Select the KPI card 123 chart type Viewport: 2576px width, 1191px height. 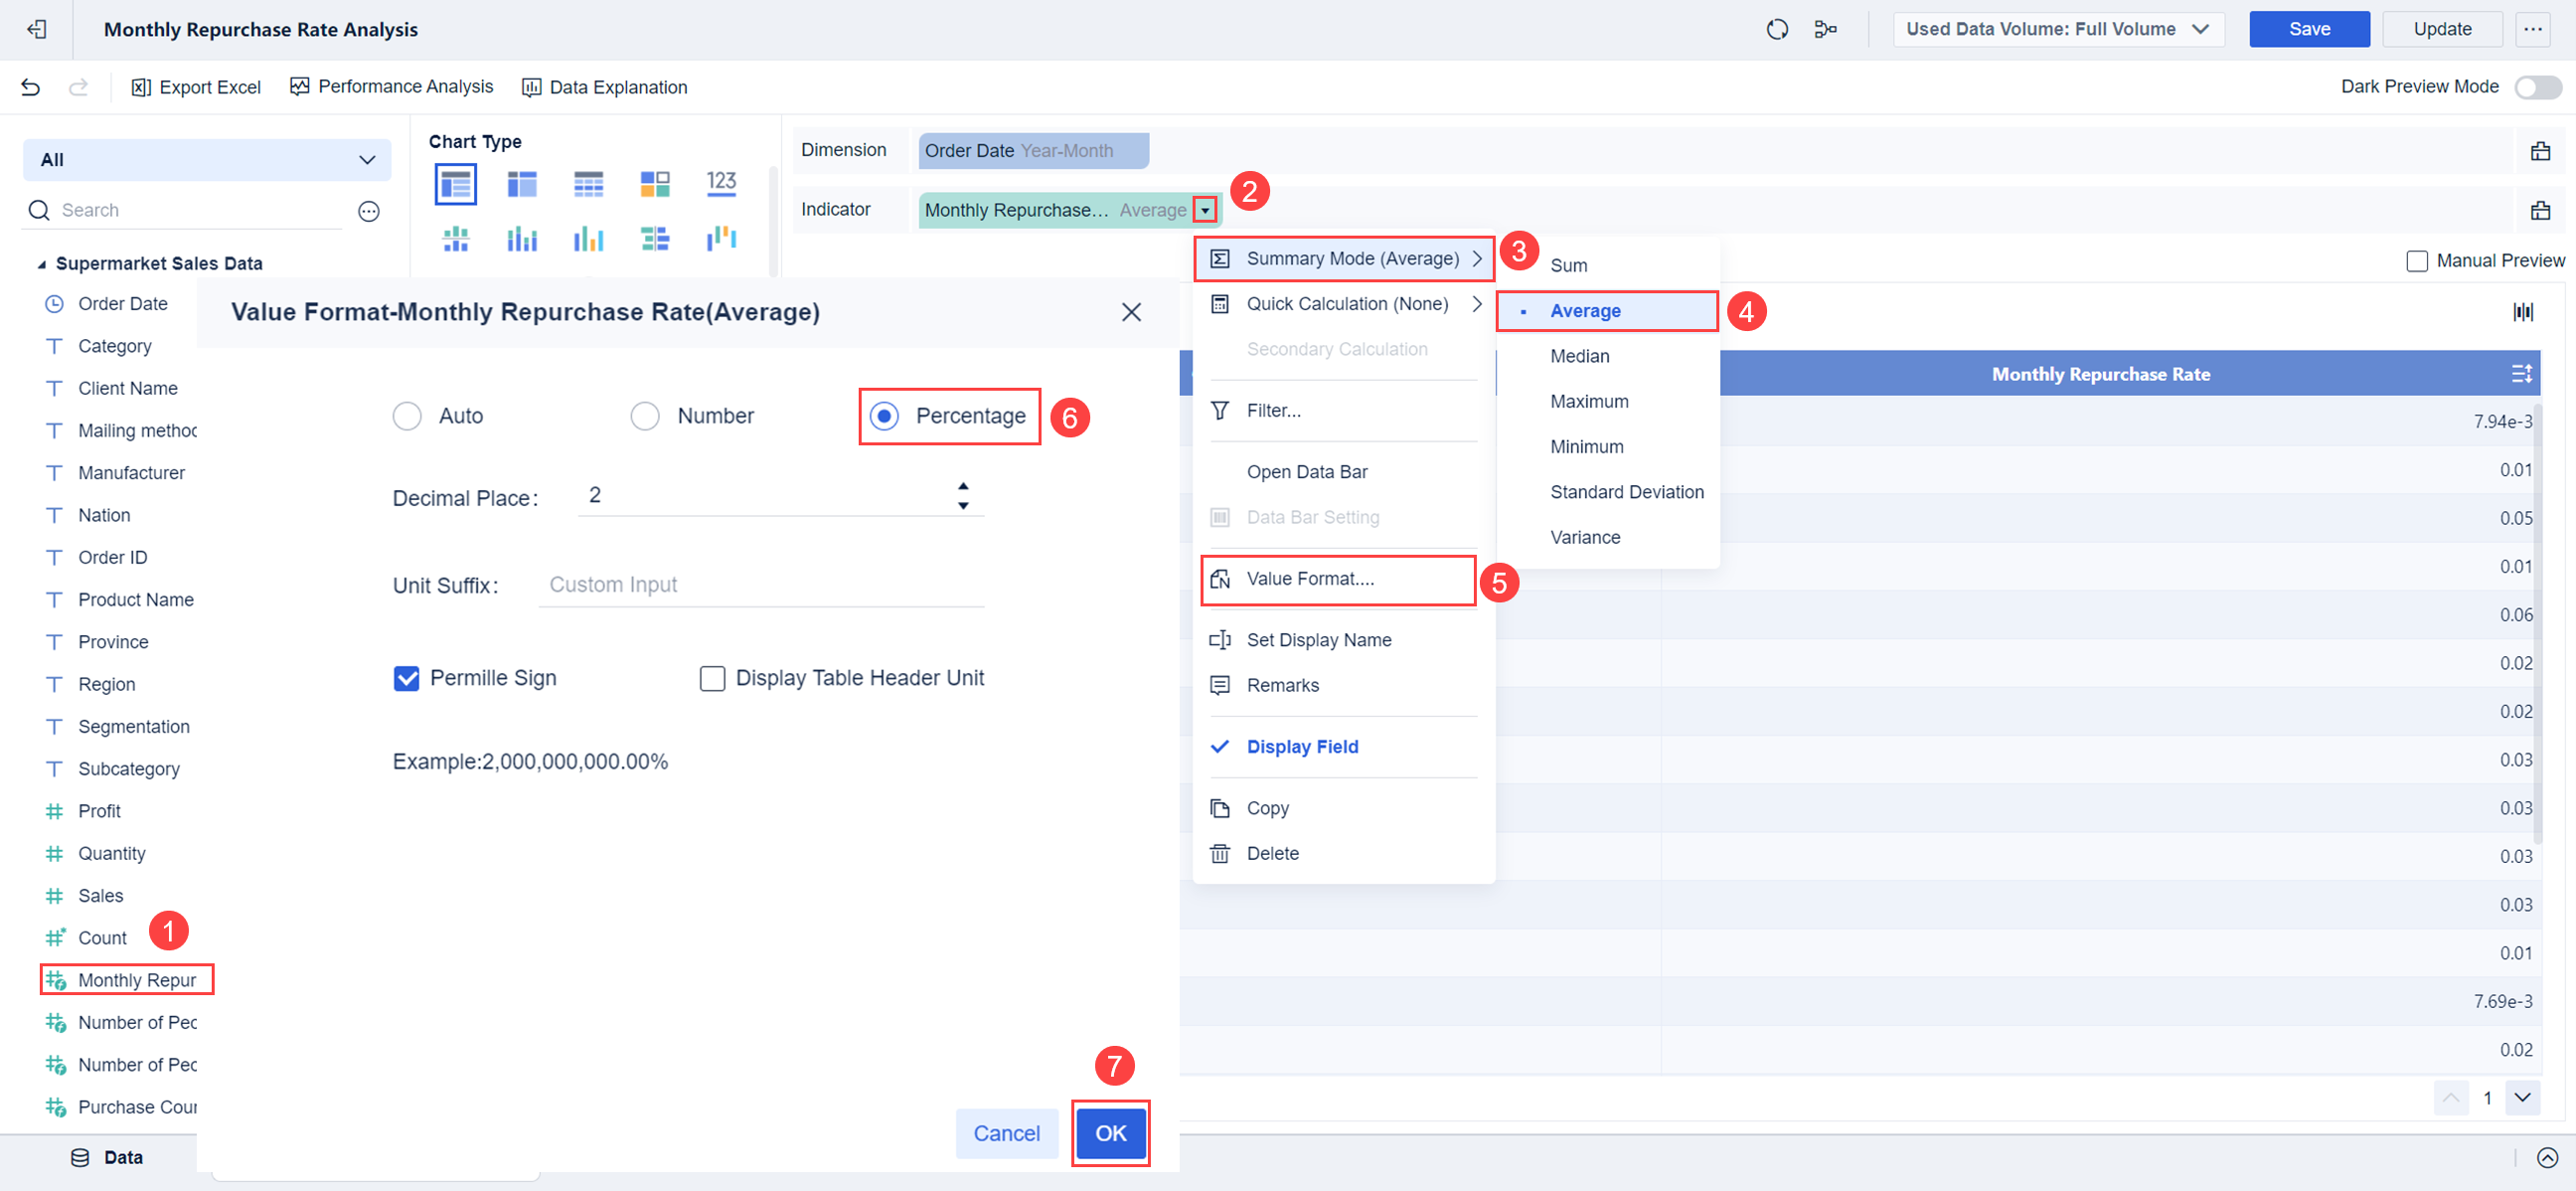pyautogui.click(x=720, y=183)
